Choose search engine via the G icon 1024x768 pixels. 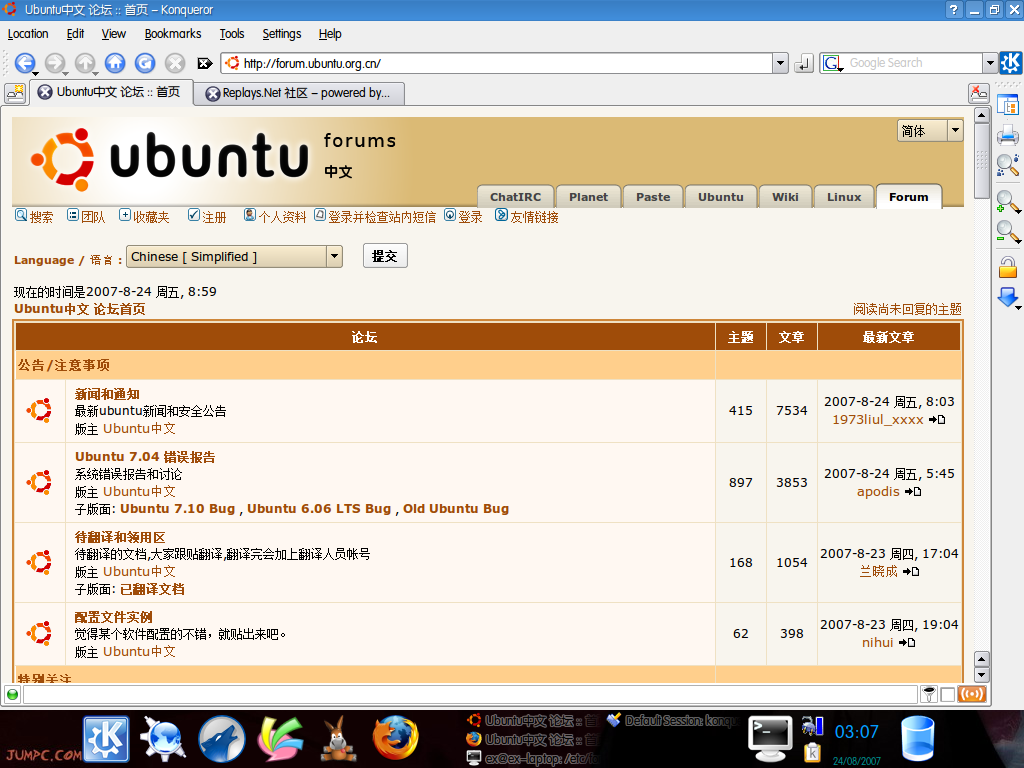pyautogui.click(x=833, y=63)
